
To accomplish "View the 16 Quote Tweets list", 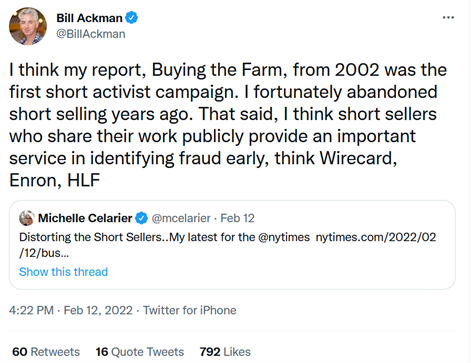I will pyautogui.click(x=140, y=352).
